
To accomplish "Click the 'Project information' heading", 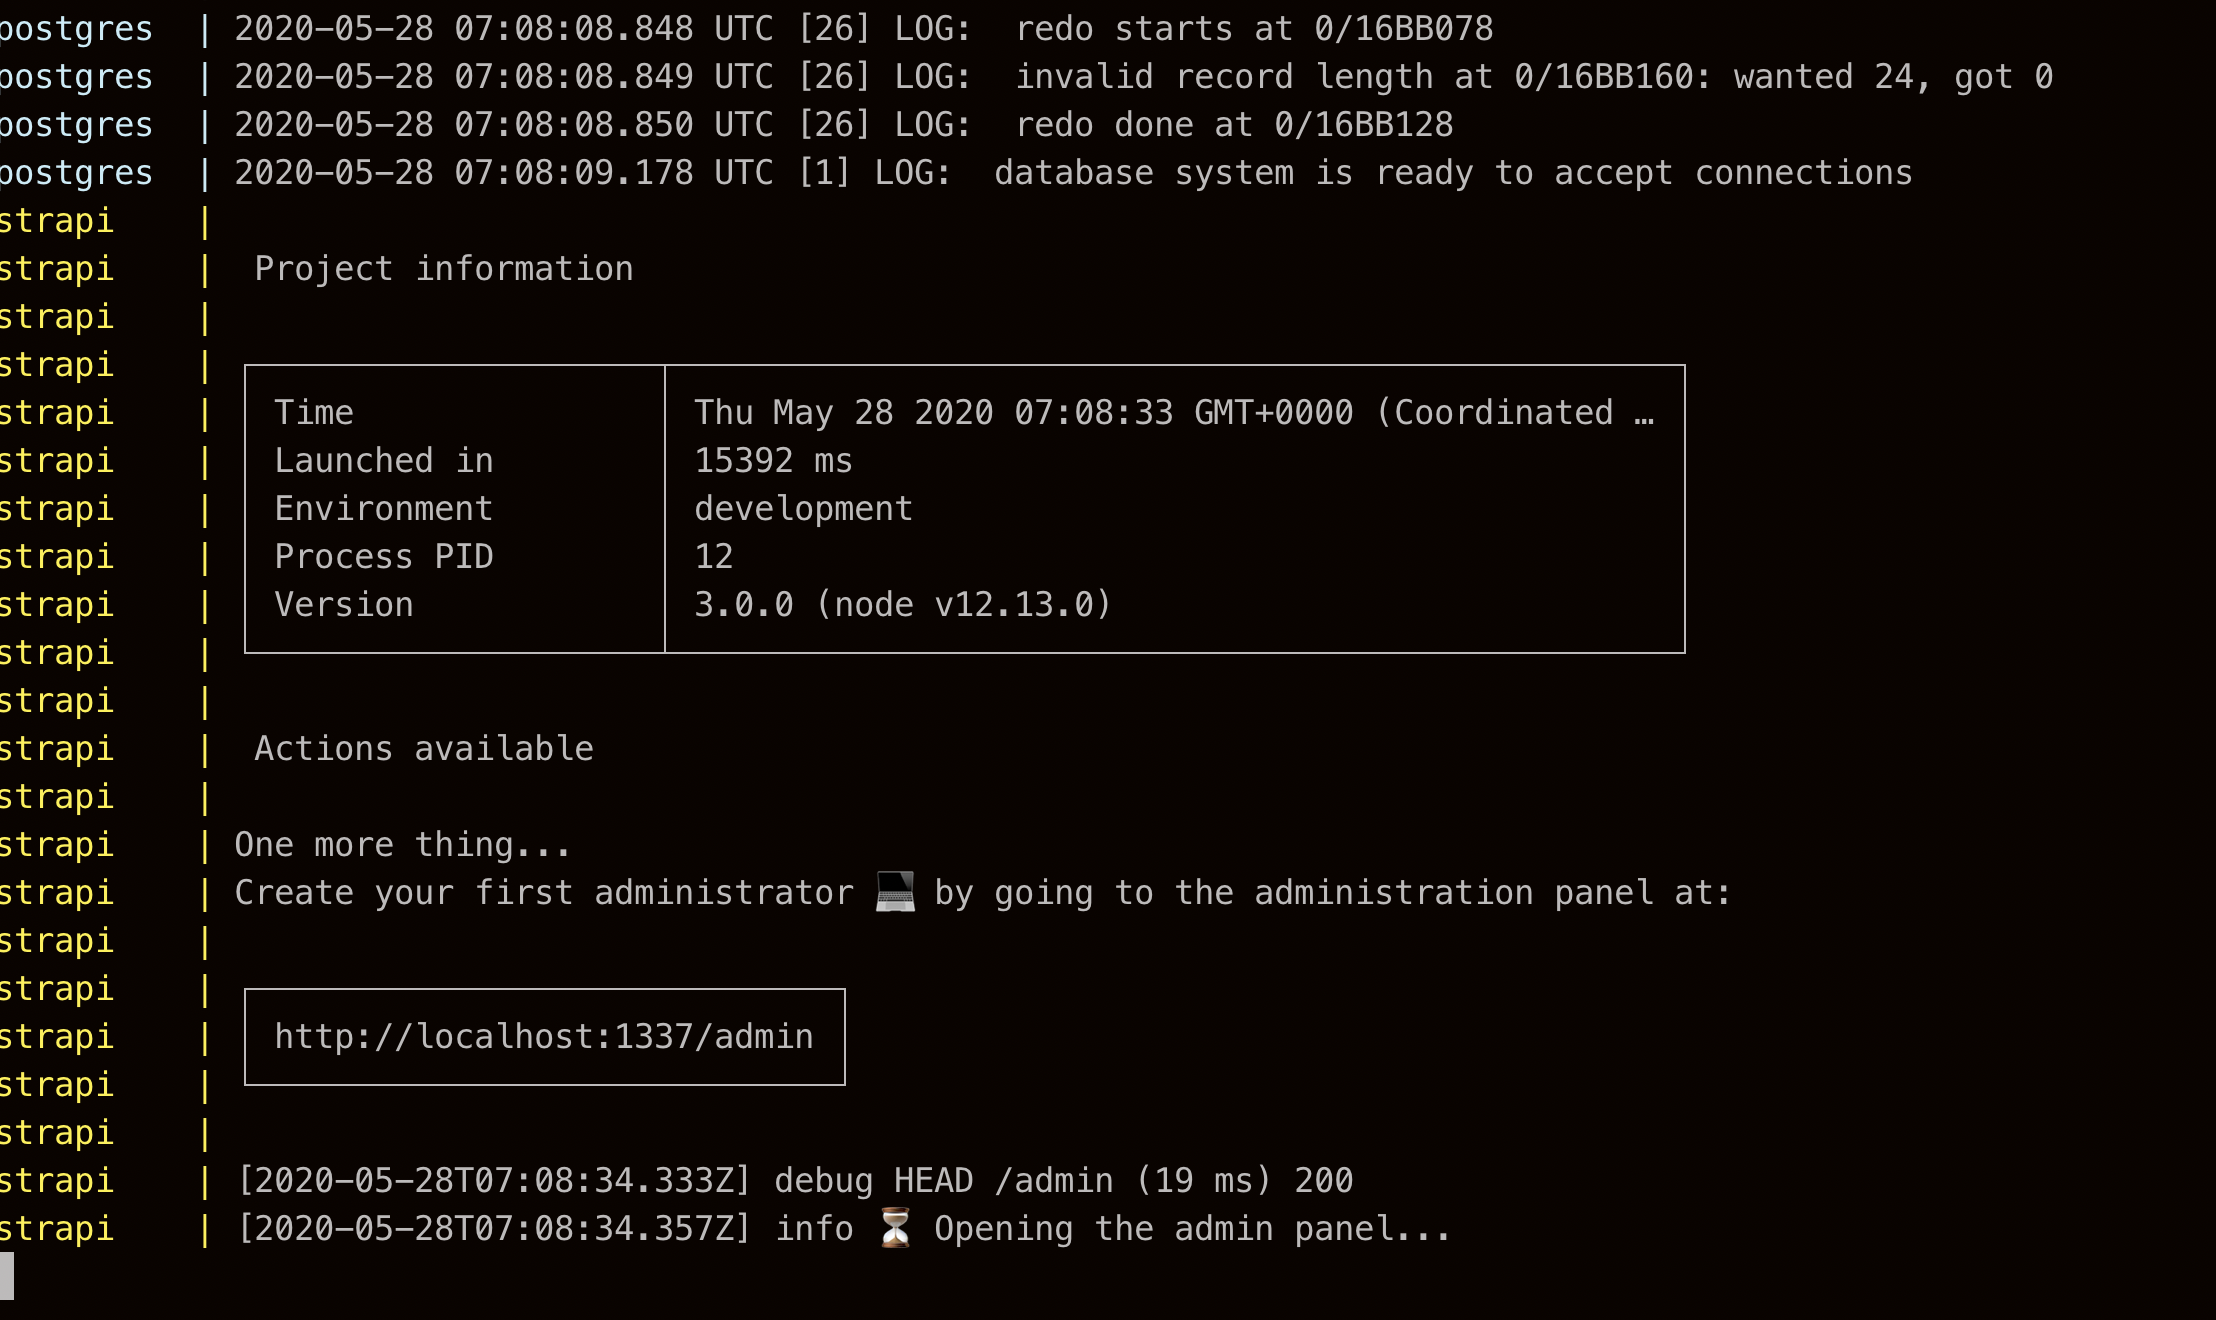I will (x=444, y=269).
